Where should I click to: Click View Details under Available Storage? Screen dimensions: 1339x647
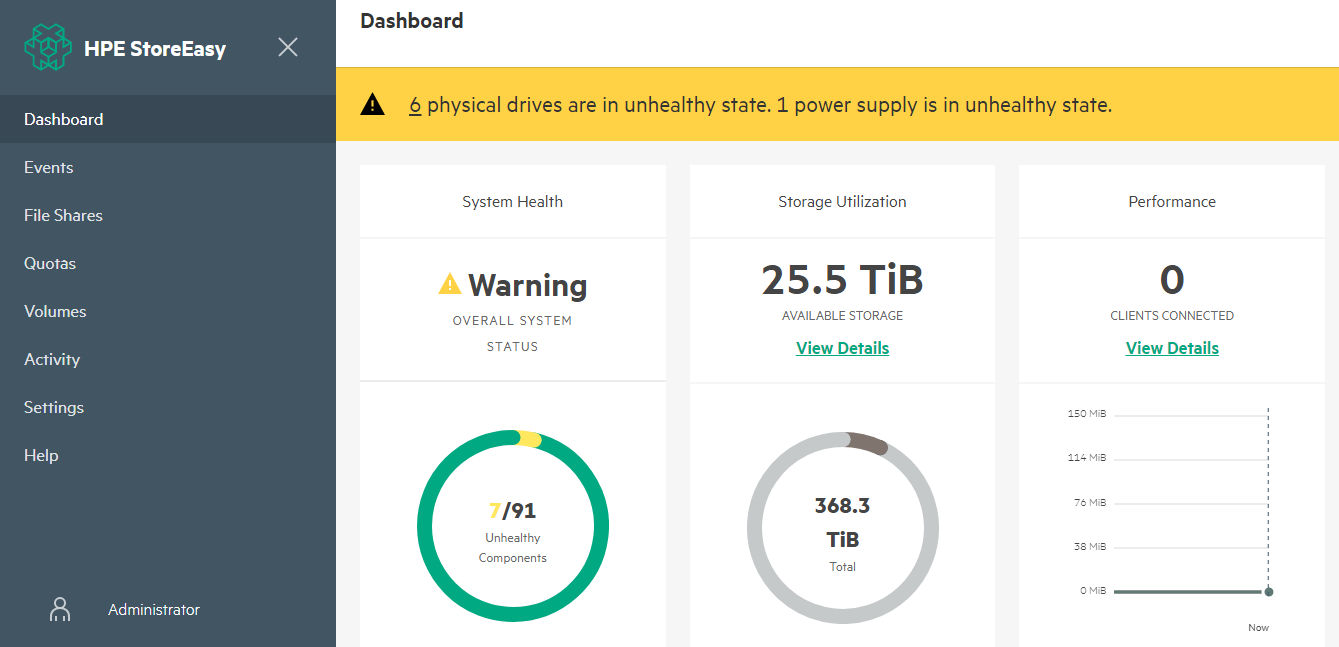coord(842,347)
